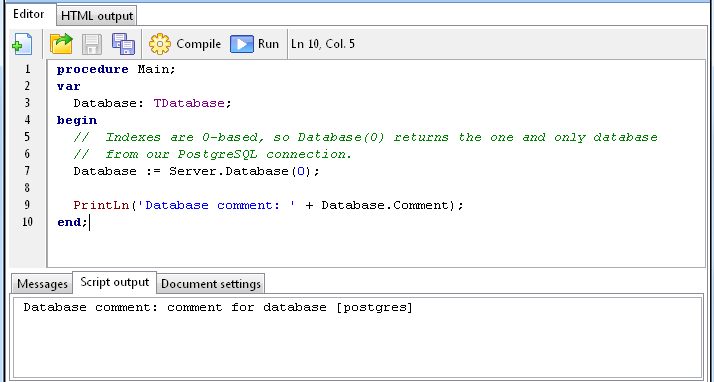Open the Document settings tab
Viewport: 714px width, 382px height.
coord(211,284)
